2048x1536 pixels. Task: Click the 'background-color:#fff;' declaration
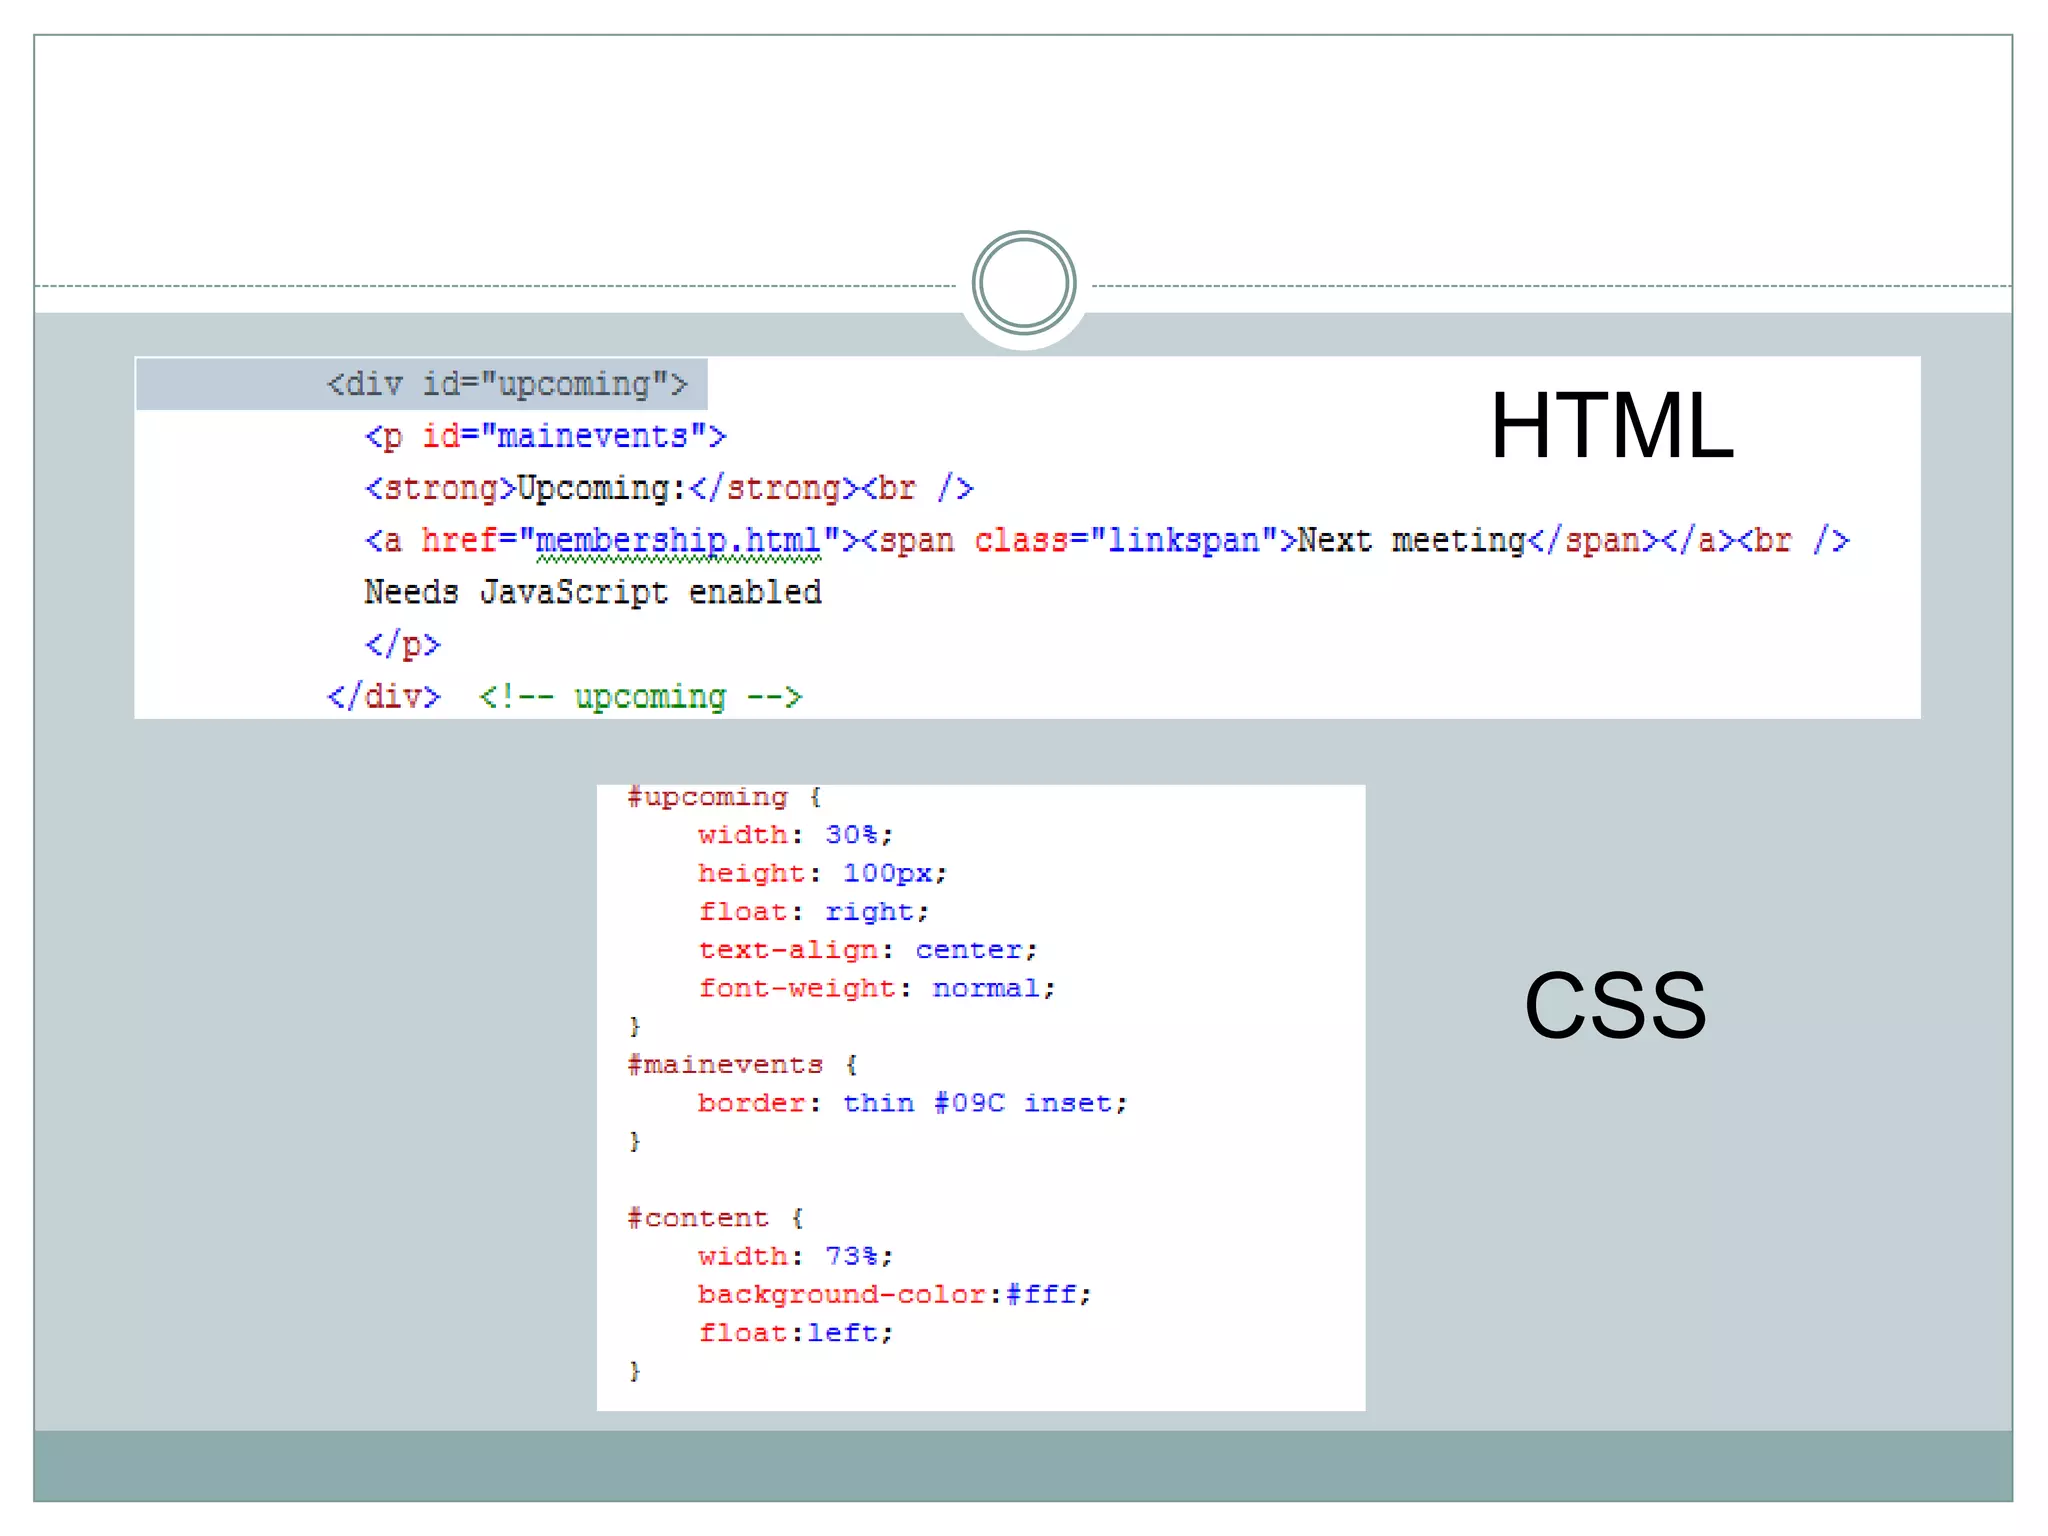(x=894, y=1295)
